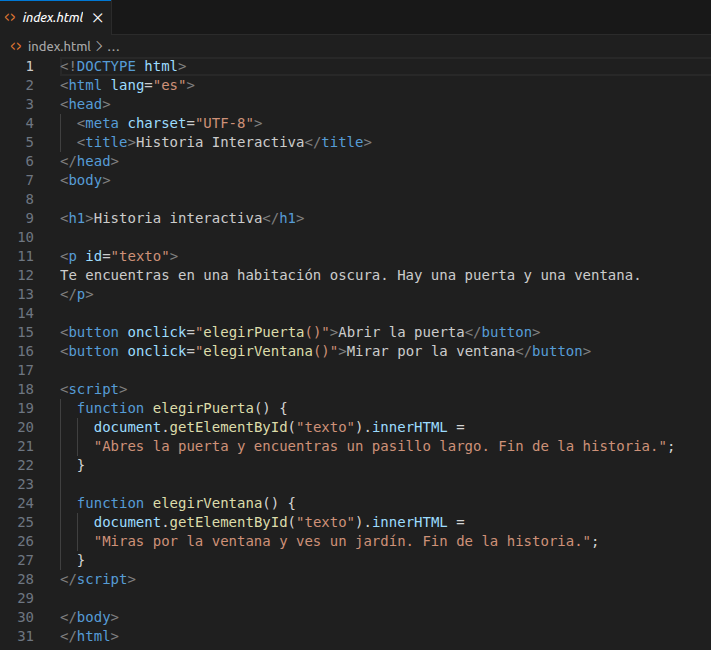The width and height of the screenshot is (711, 650).
Task: Close the index.html editor tab
Action: click(97, 18)
